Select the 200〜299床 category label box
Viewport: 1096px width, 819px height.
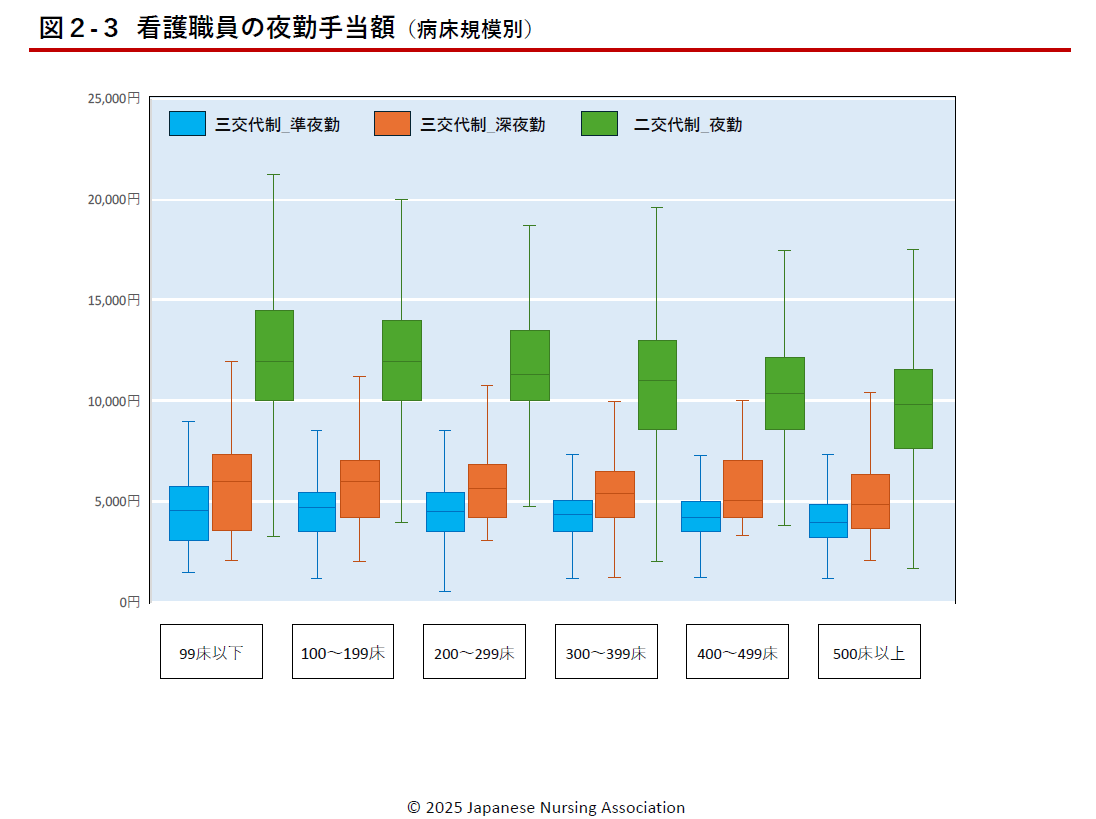(x=474, y=652)
